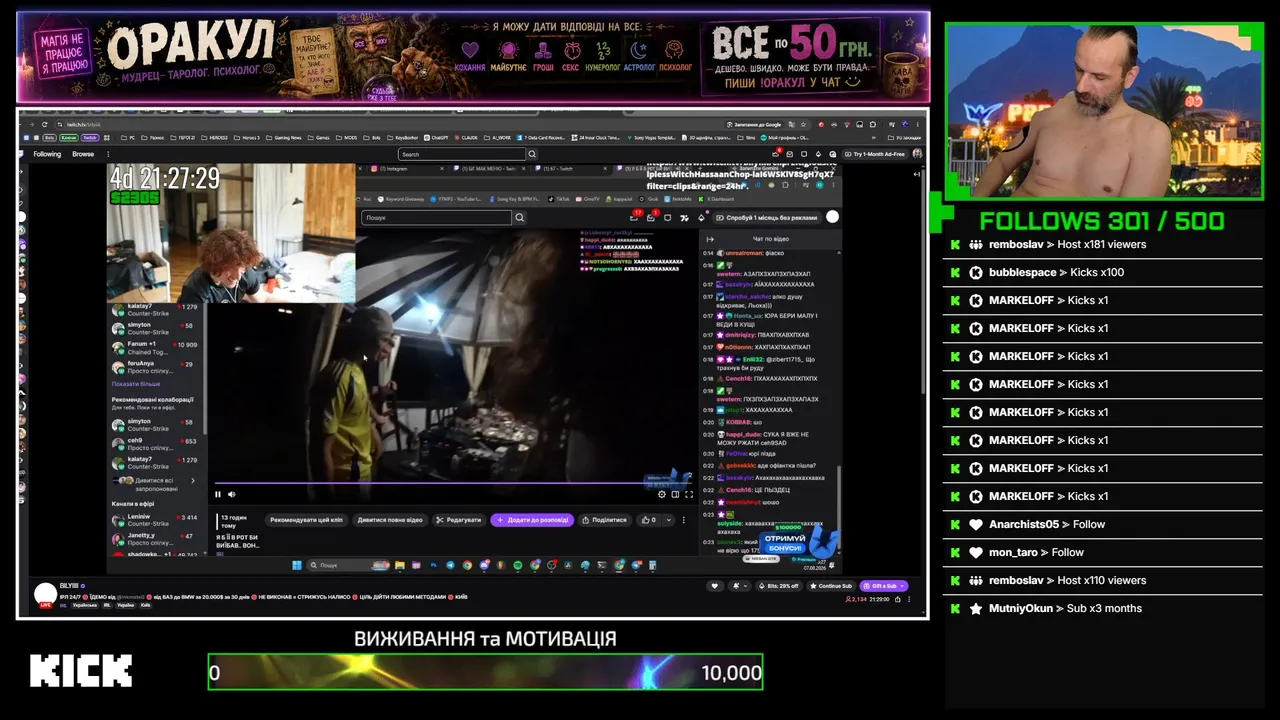This screenshot has height=720, width=1280.
Task: Toggle fullscreen on the clip player
Action: pos(689,494)
